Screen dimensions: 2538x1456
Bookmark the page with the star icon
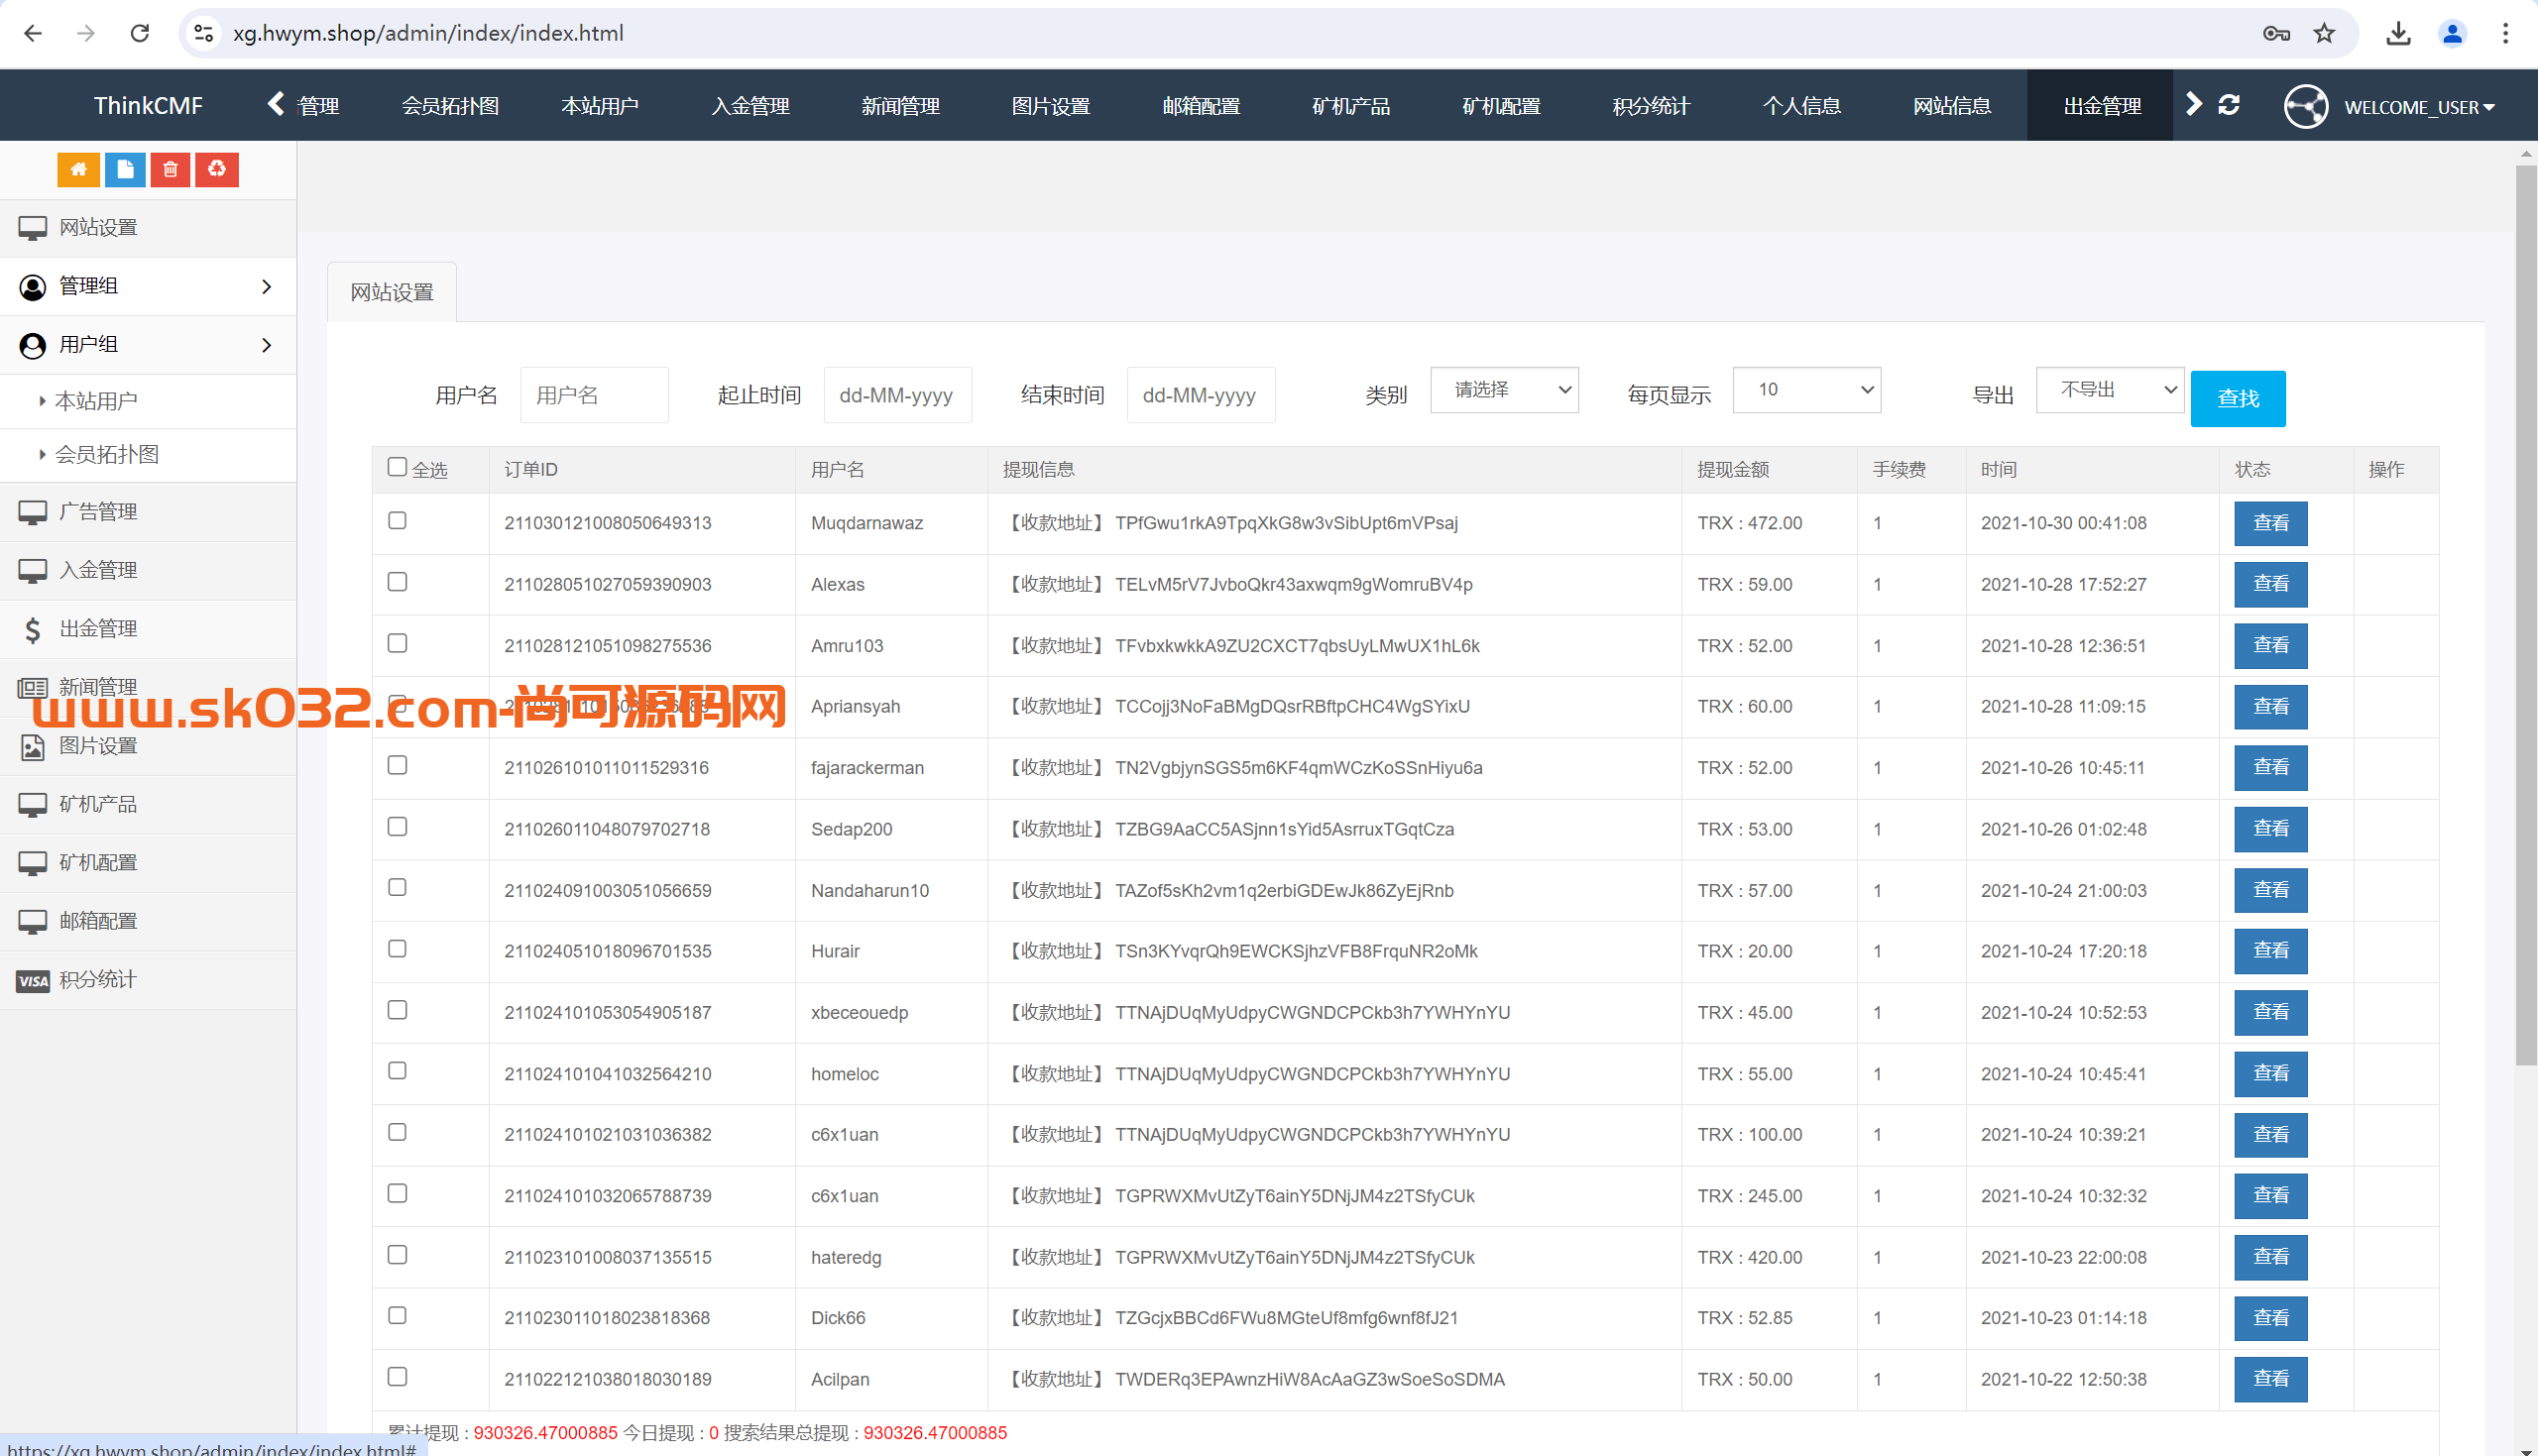point(2324,33)
